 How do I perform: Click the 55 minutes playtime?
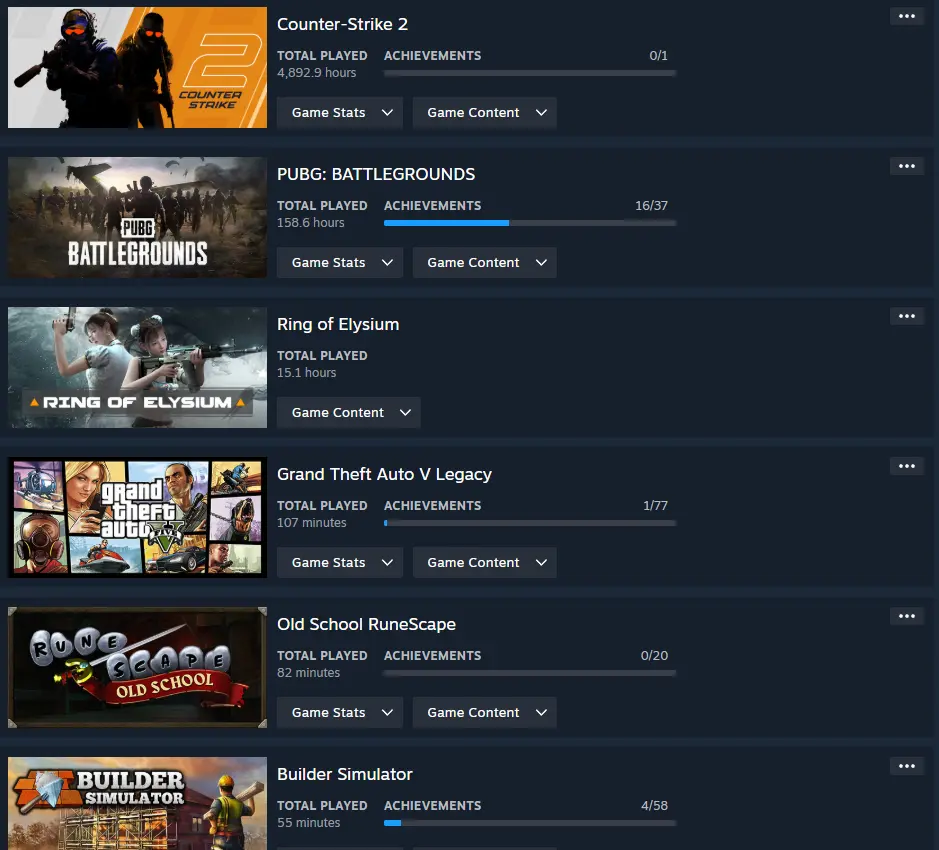(308, 823)
